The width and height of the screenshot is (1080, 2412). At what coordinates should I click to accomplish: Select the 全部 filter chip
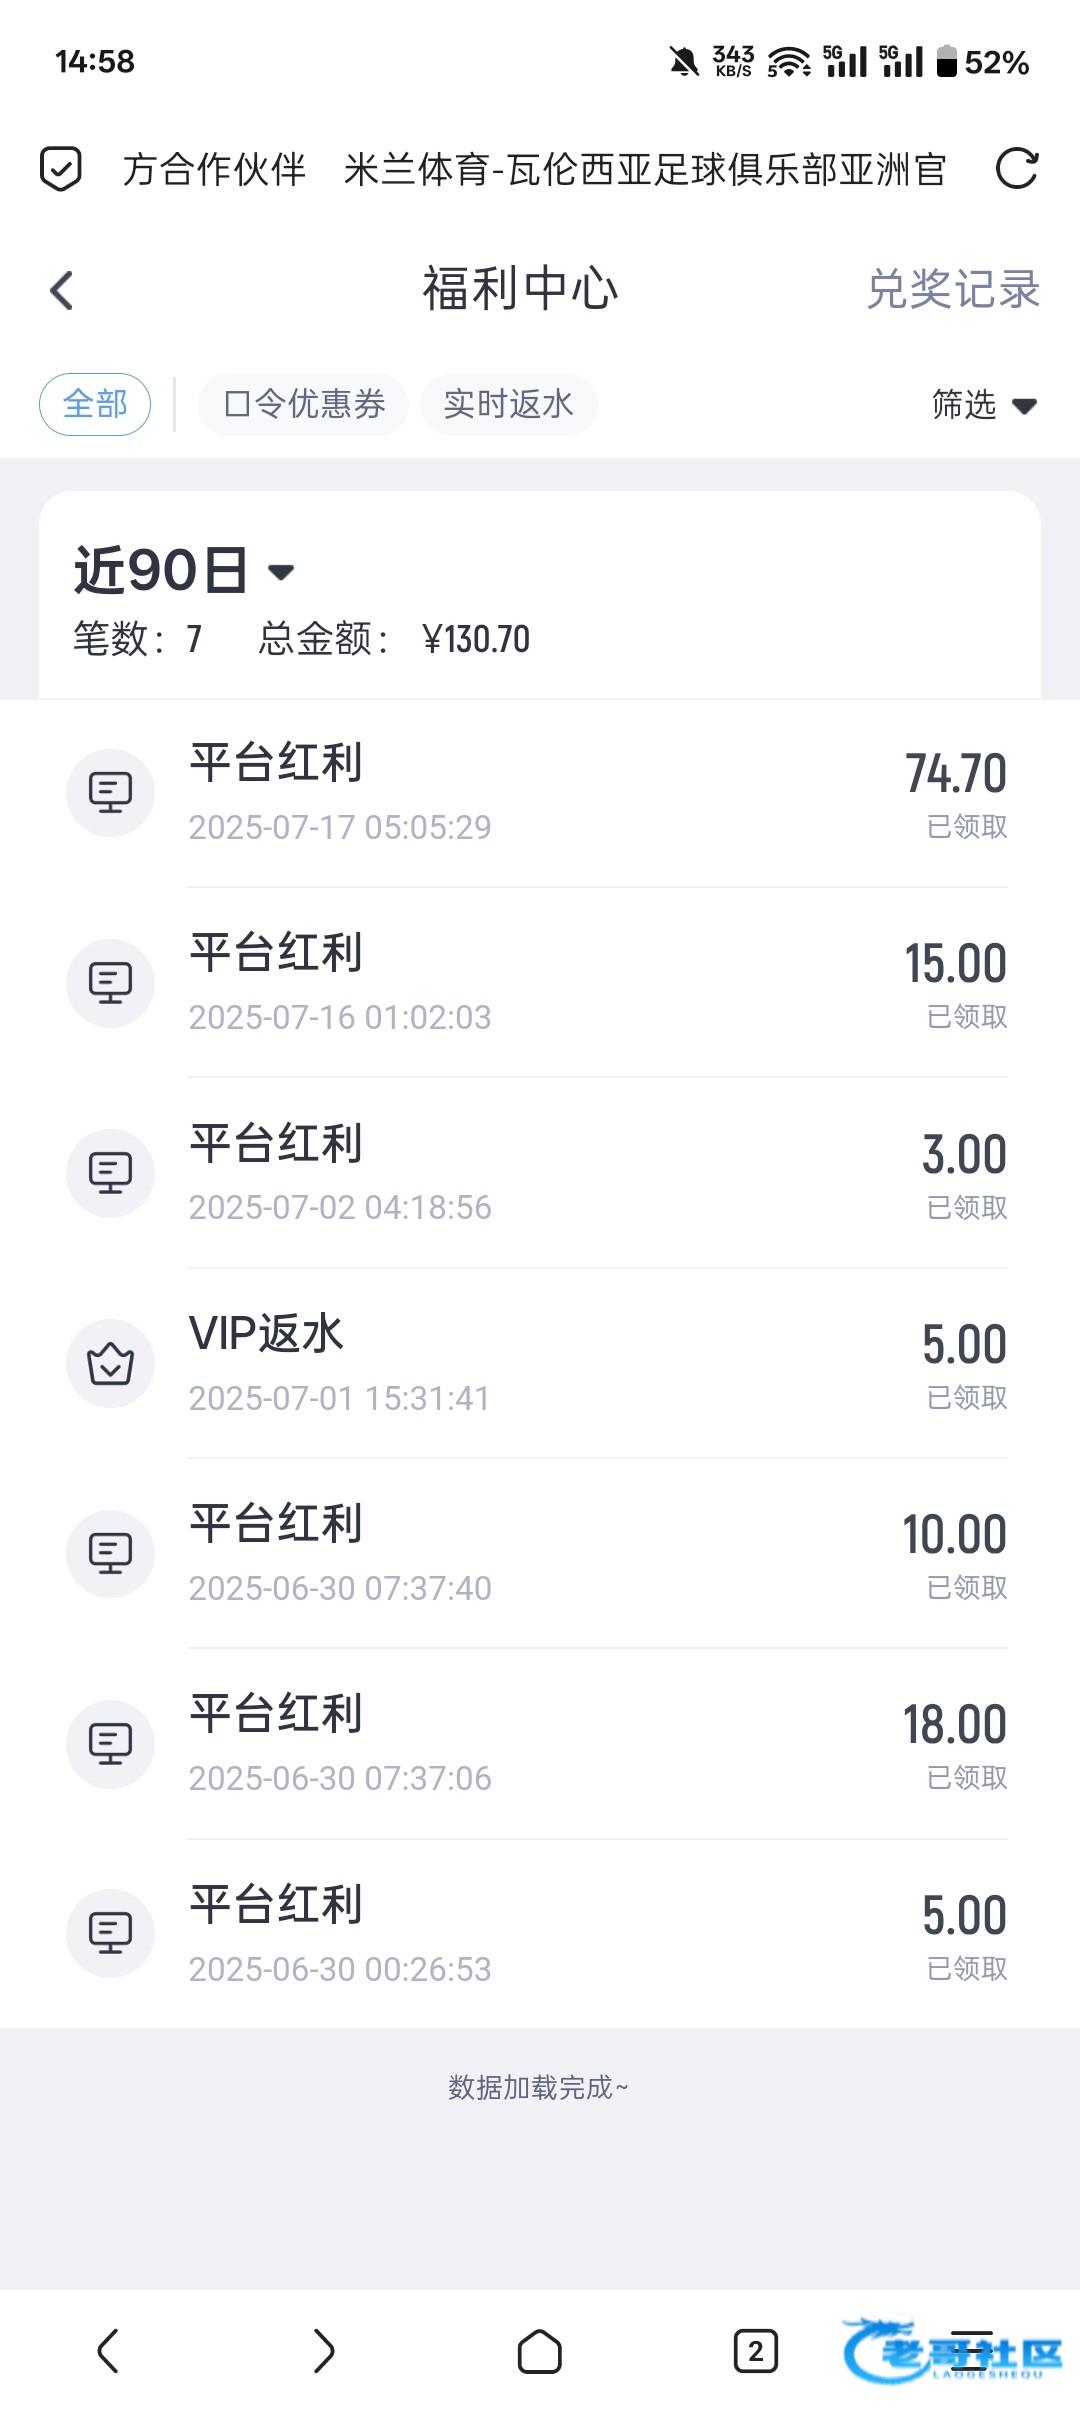95,404
